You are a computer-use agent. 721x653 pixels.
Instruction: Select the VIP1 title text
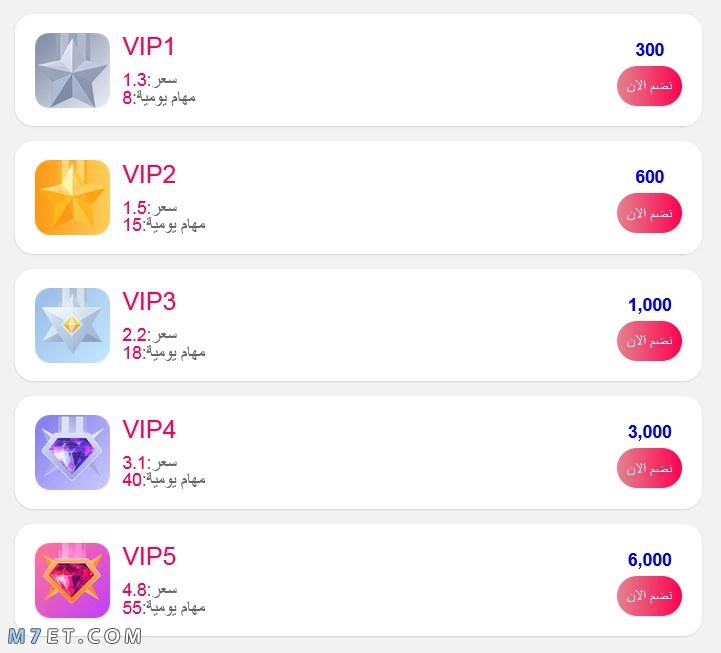(x=149, y=46)
